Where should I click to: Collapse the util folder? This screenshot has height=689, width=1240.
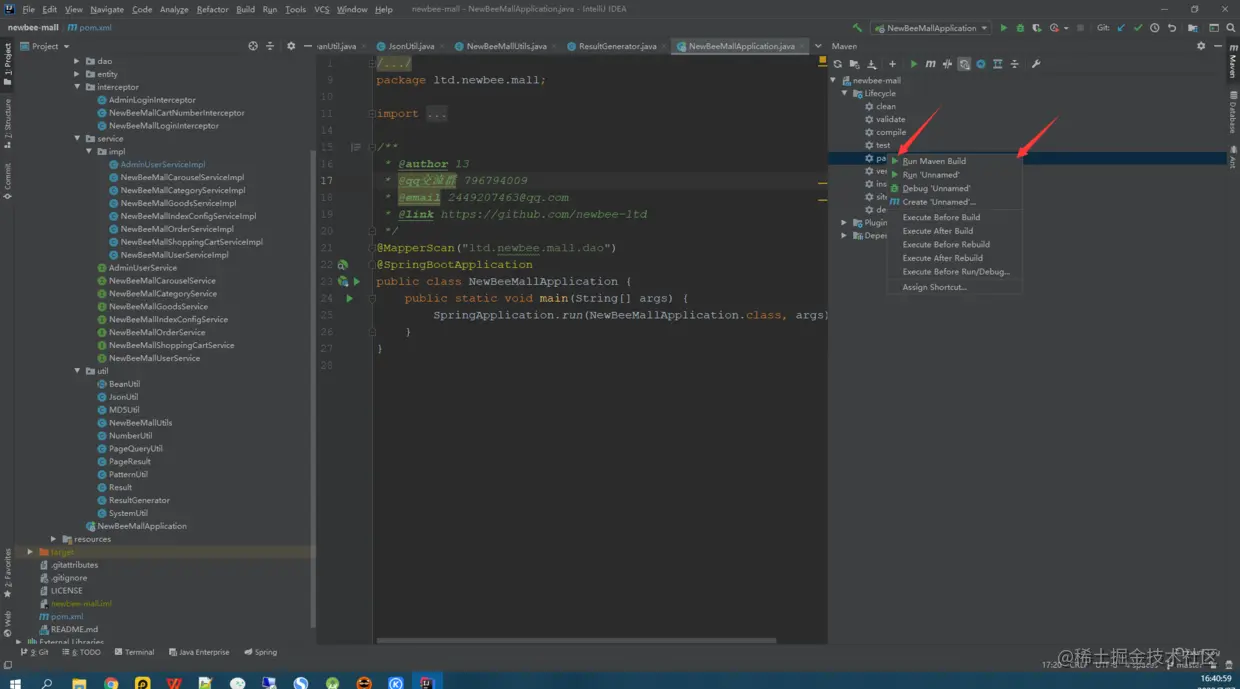click(x=77, y=371)
